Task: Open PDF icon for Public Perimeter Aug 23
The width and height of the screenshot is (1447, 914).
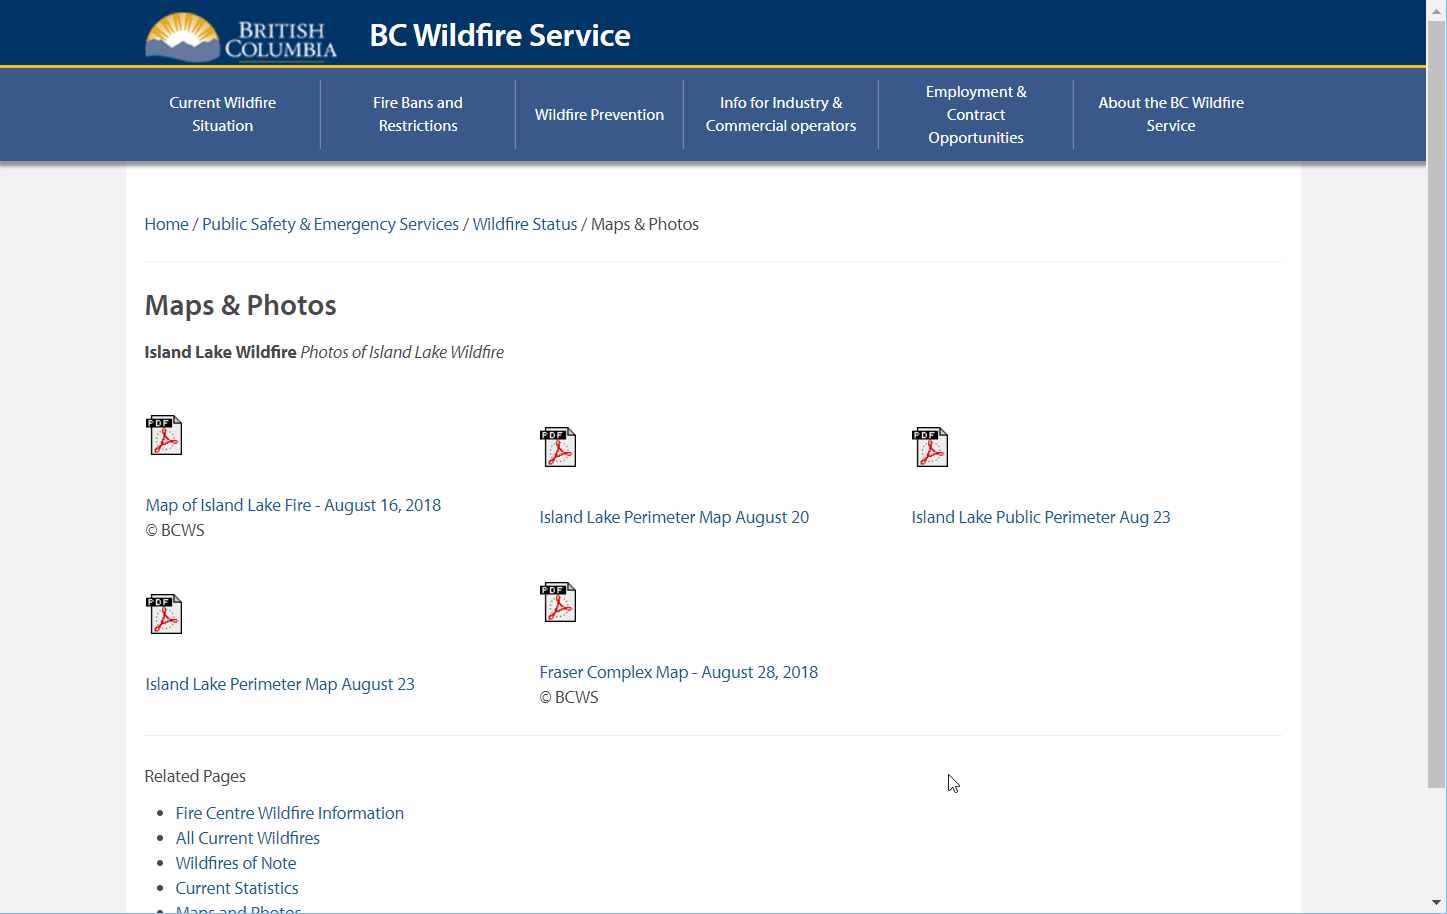Action: [930, 447]
